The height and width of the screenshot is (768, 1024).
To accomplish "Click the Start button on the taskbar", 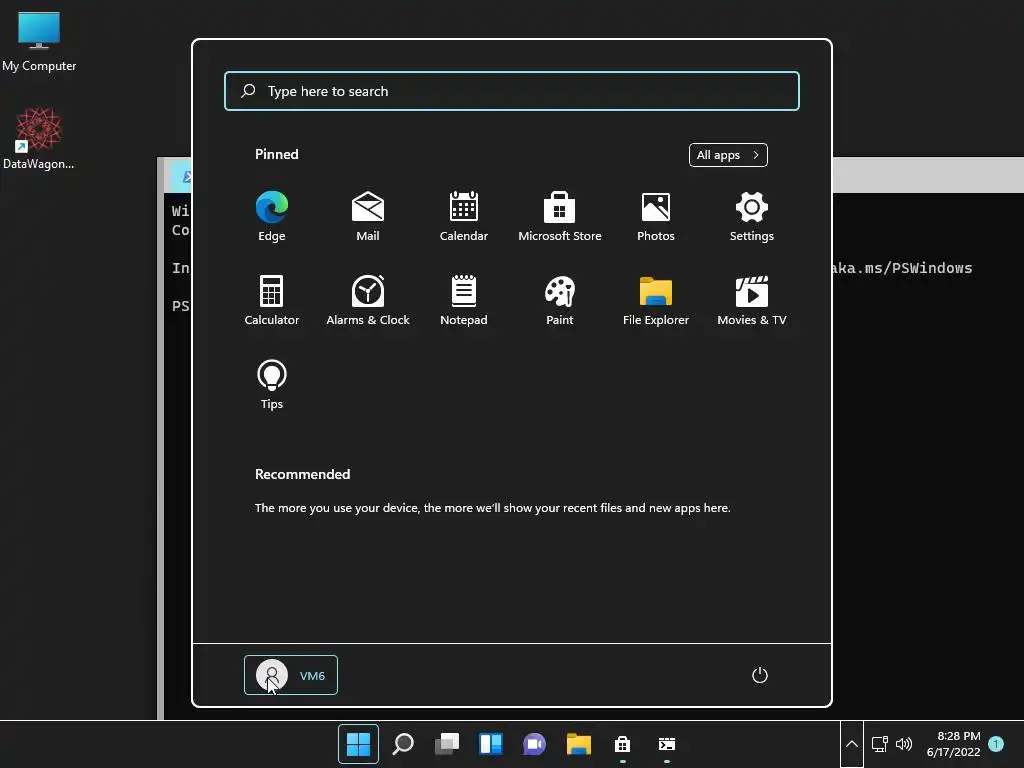I will point(358,744).
